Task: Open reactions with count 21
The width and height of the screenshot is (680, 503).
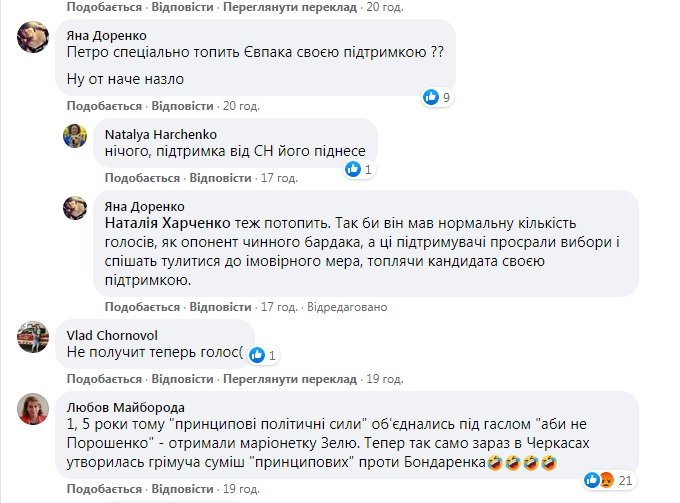Action: tap(599, 481)
